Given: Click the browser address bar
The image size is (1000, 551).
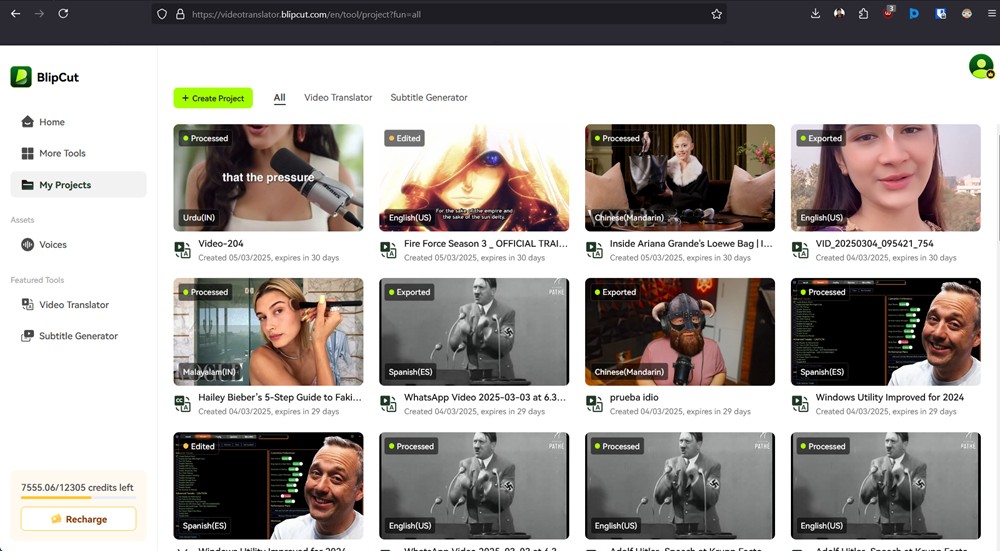Looking at the screenshot, I should 439,14.
